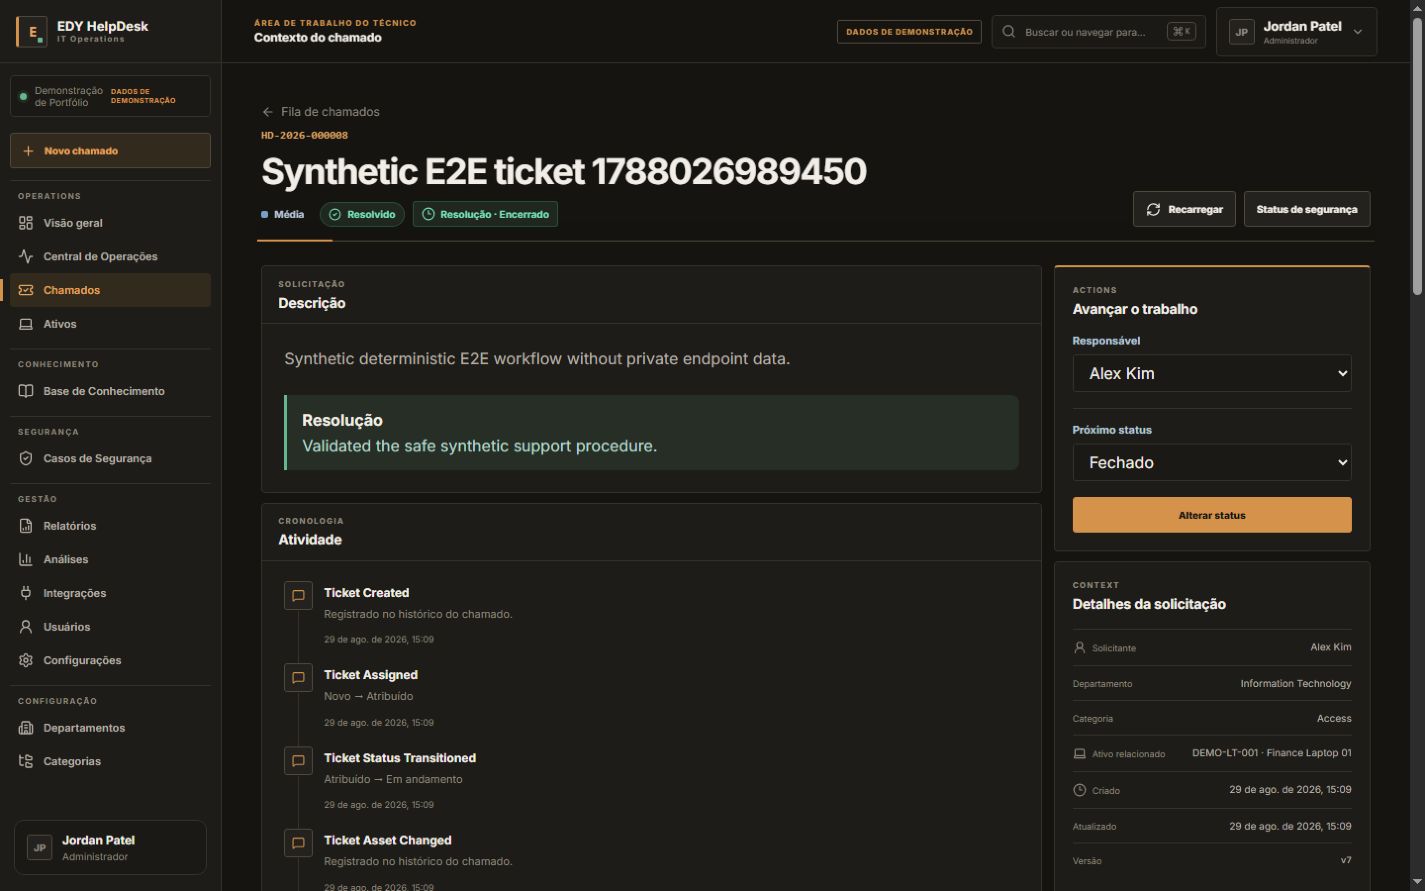Screen dimensions: 1425x891
Task: Click the Solicitante person icon
Action: 1079,648
